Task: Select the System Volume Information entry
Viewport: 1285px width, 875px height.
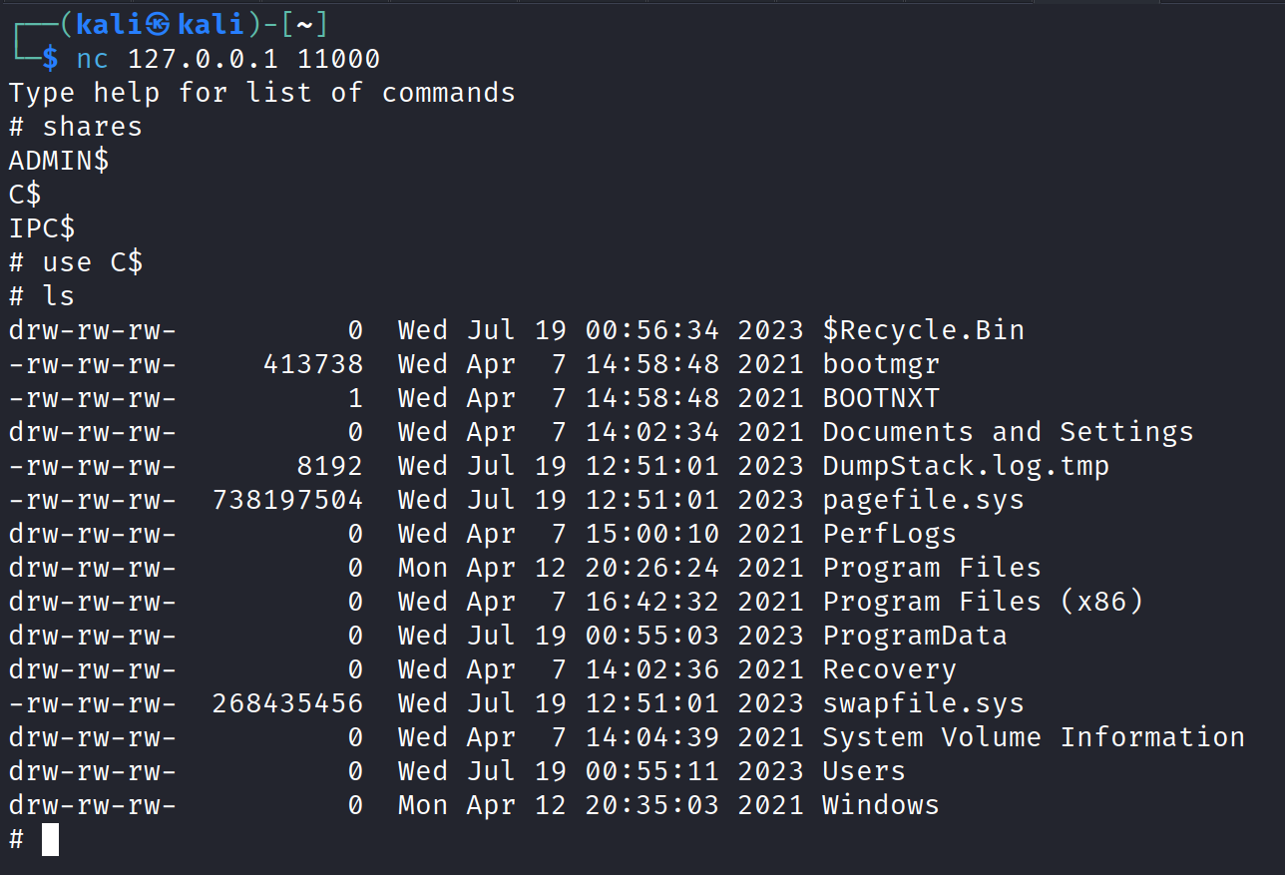Action: coord(1034,738)
